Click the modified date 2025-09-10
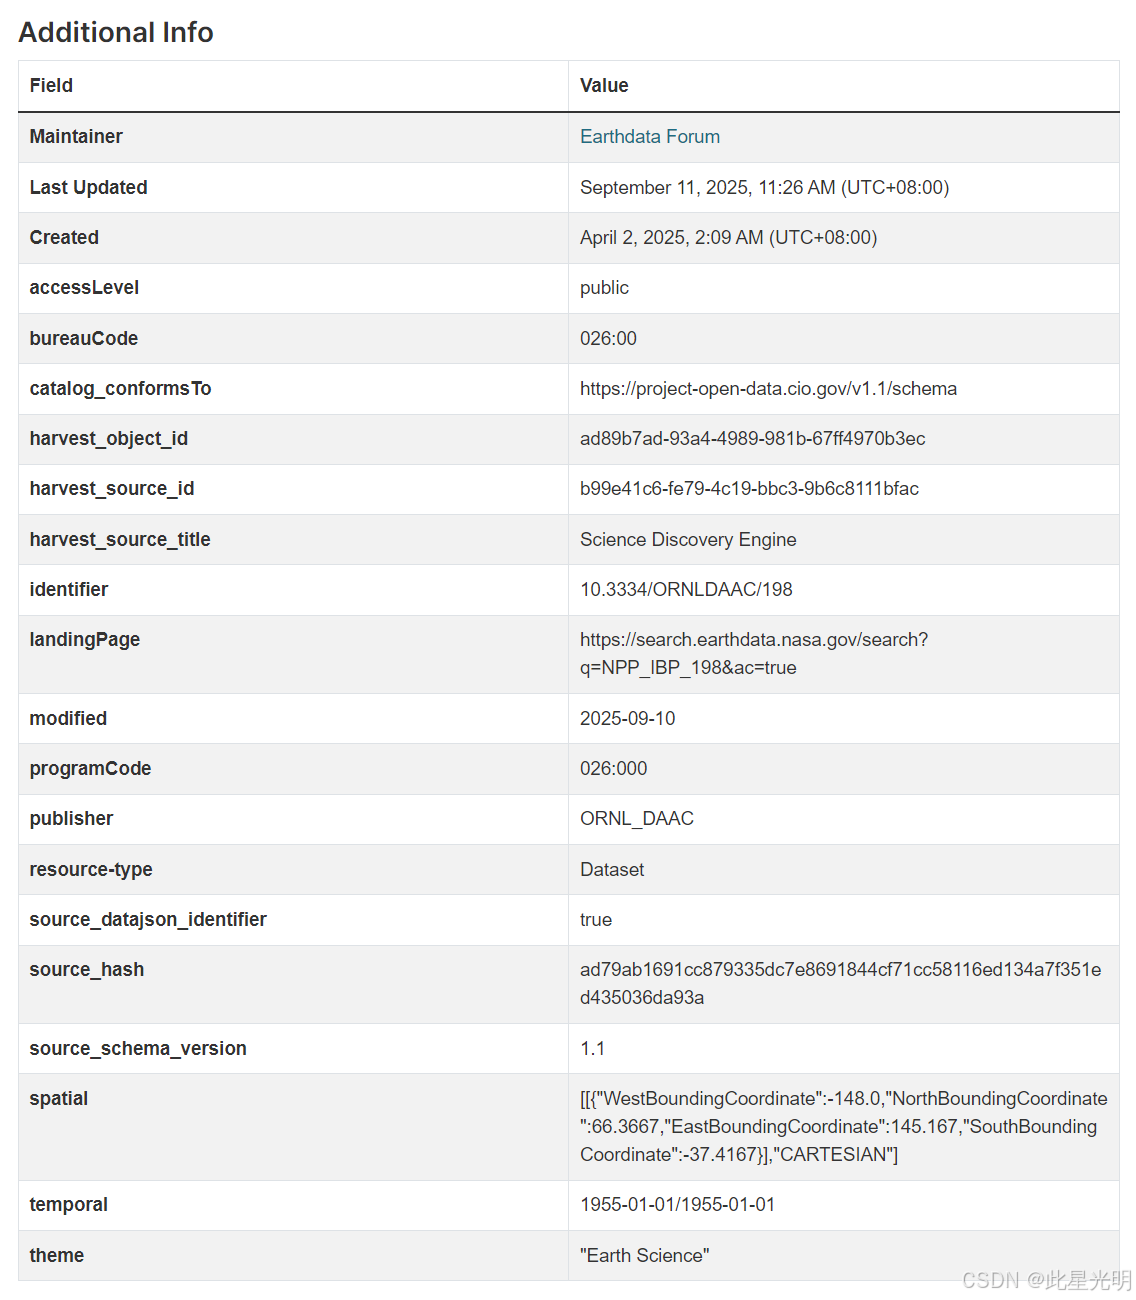Image resolution: width=1136 pixels, height=1300 pixels. coord(627,719)
